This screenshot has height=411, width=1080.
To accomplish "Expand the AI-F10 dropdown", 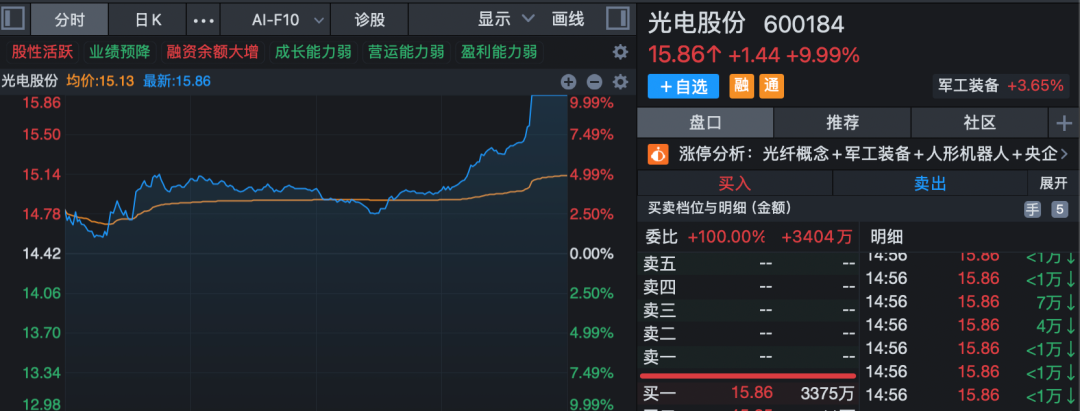I will [x=288, y=19].
